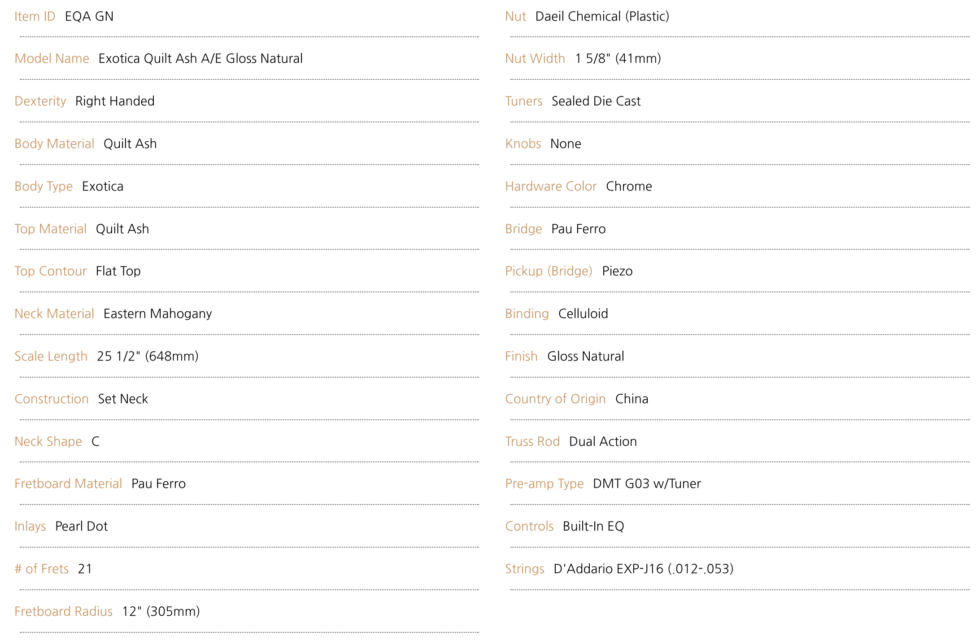
Task: Click the Body Material label
Action: tap(54, 143)
